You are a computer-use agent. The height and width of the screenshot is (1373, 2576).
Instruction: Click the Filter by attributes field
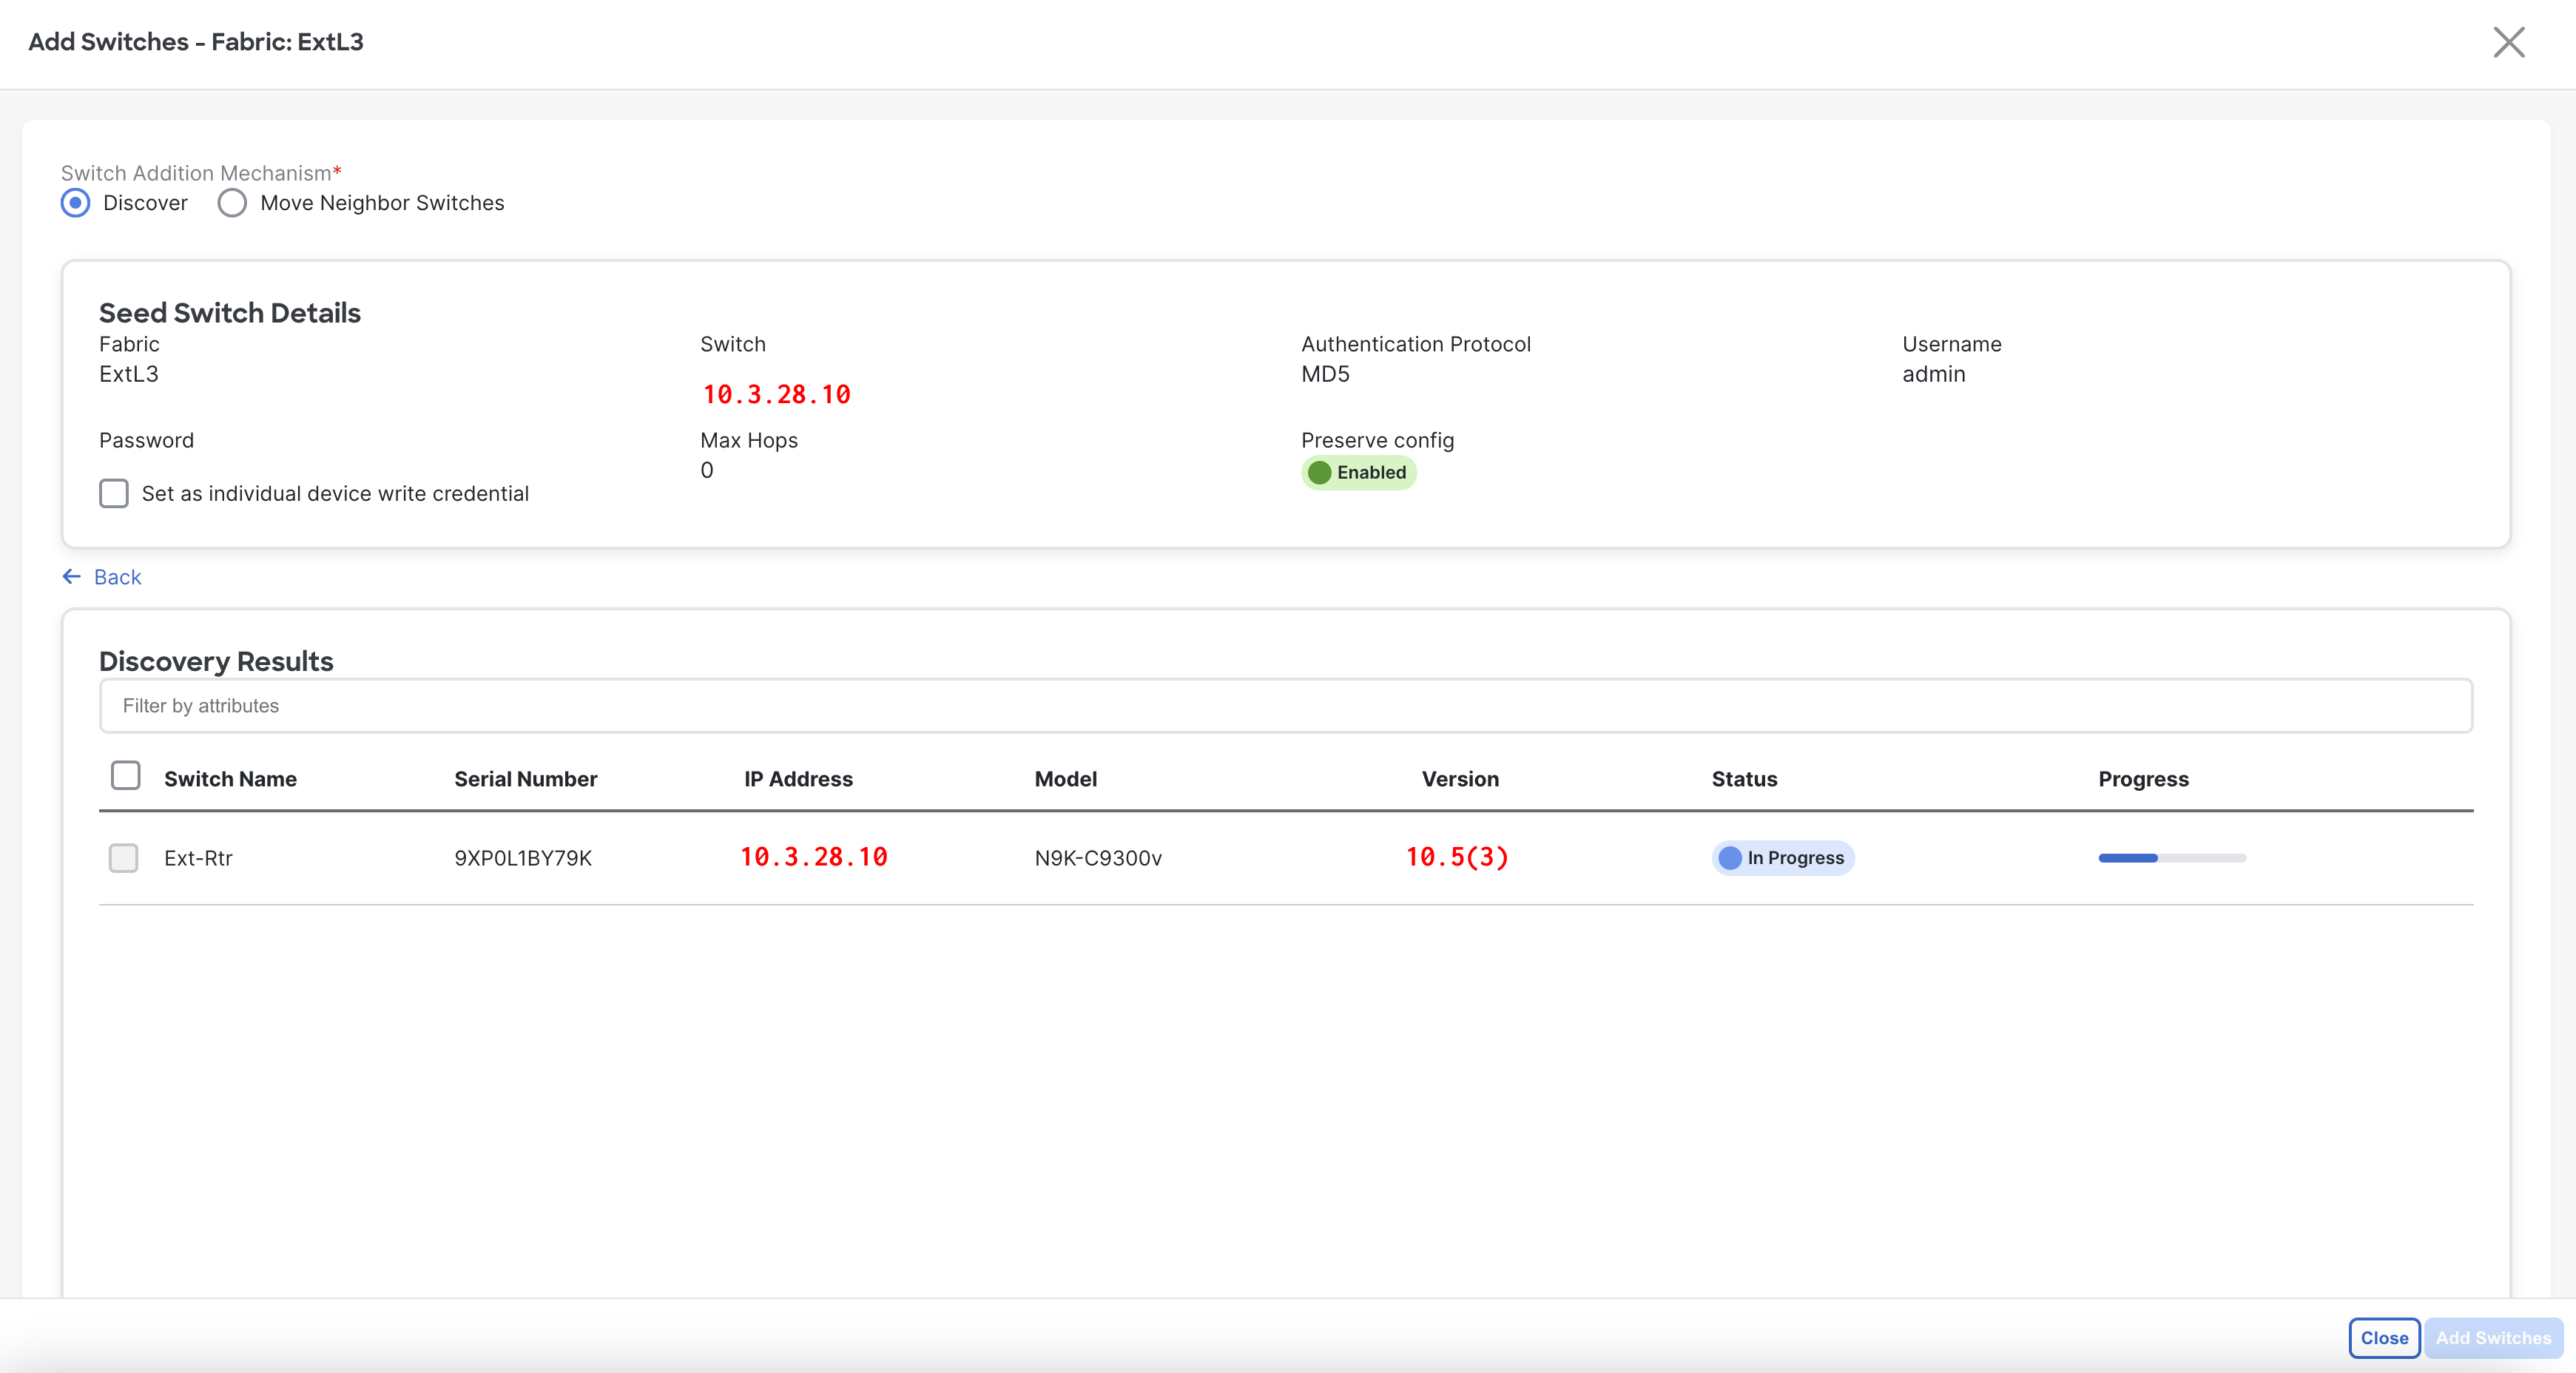tap(1285, 705)
